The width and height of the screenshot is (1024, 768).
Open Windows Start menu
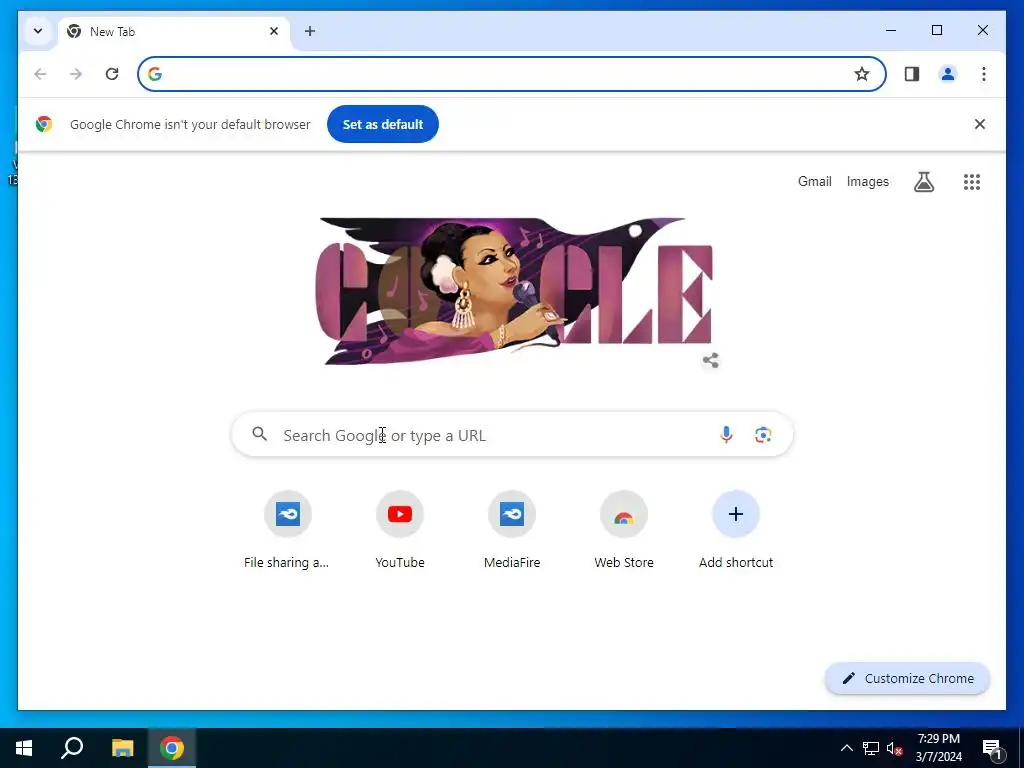click(24, 748)
